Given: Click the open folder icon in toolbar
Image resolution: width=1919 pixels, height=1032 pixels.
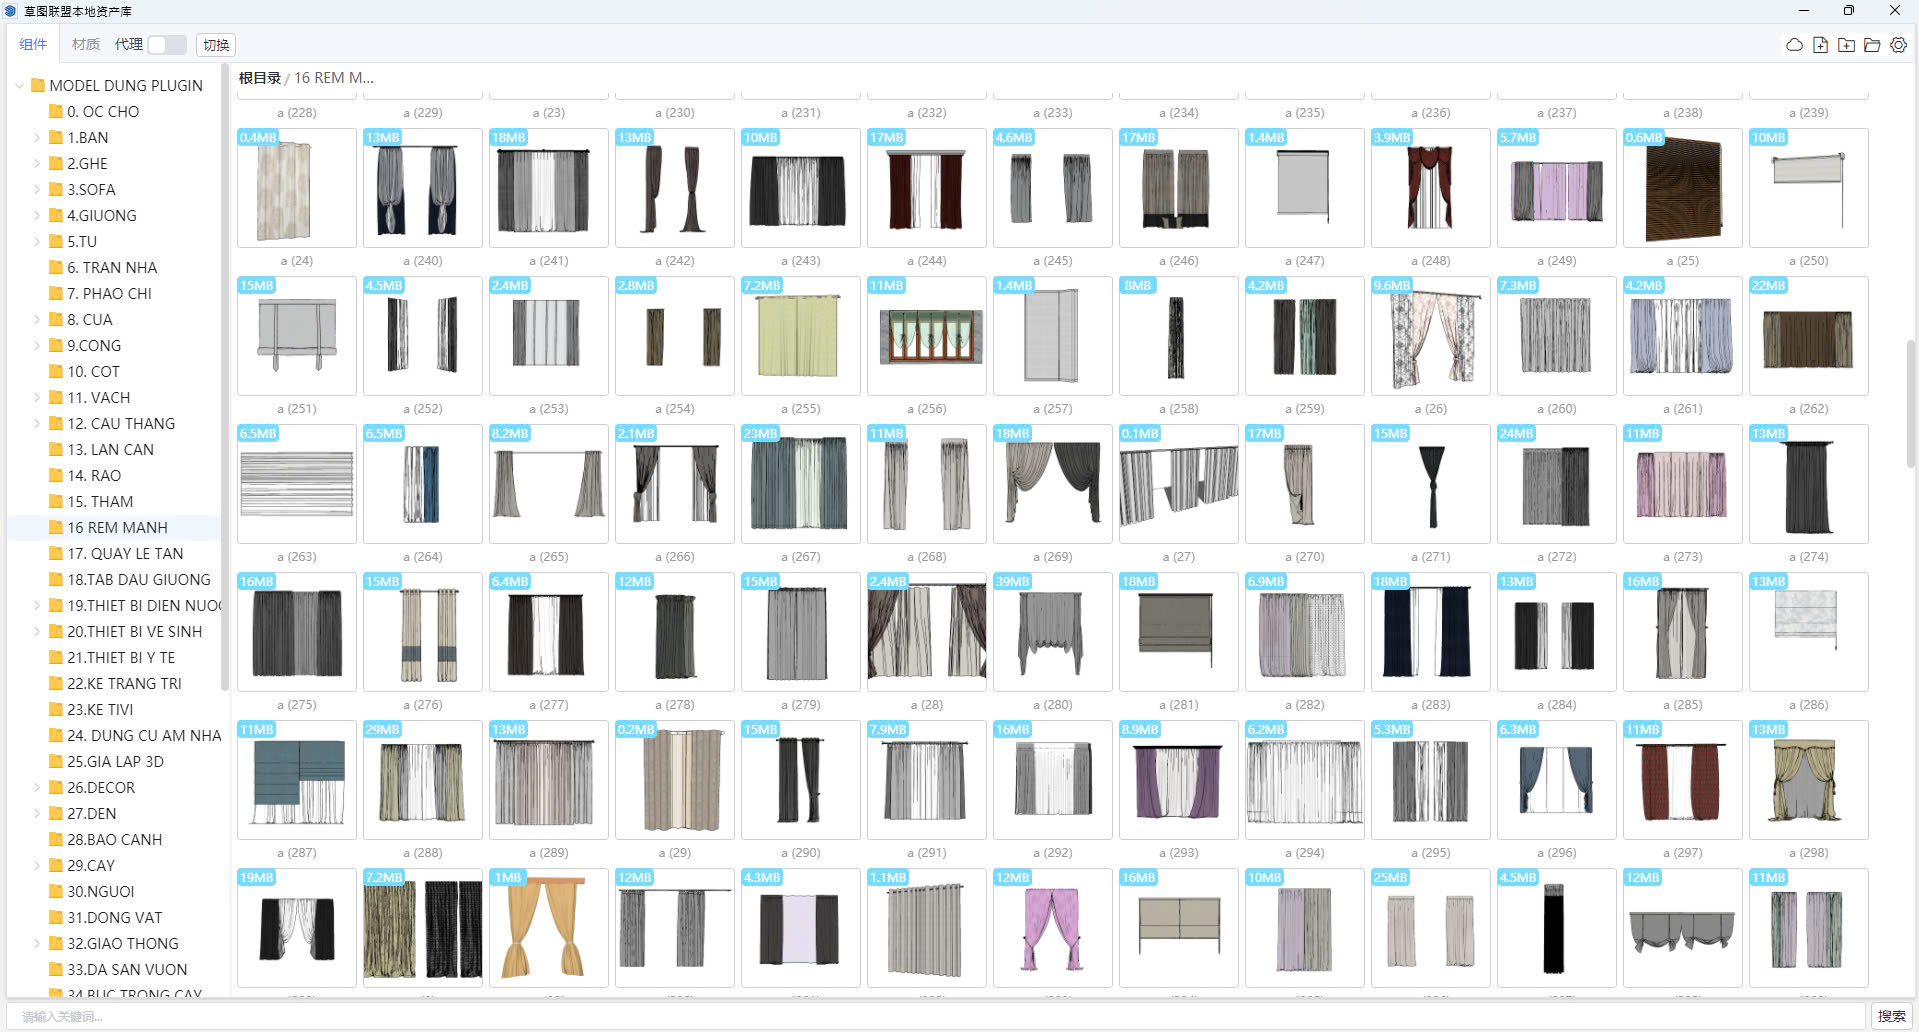Looking at the screenshot, I should point(1872,45).
